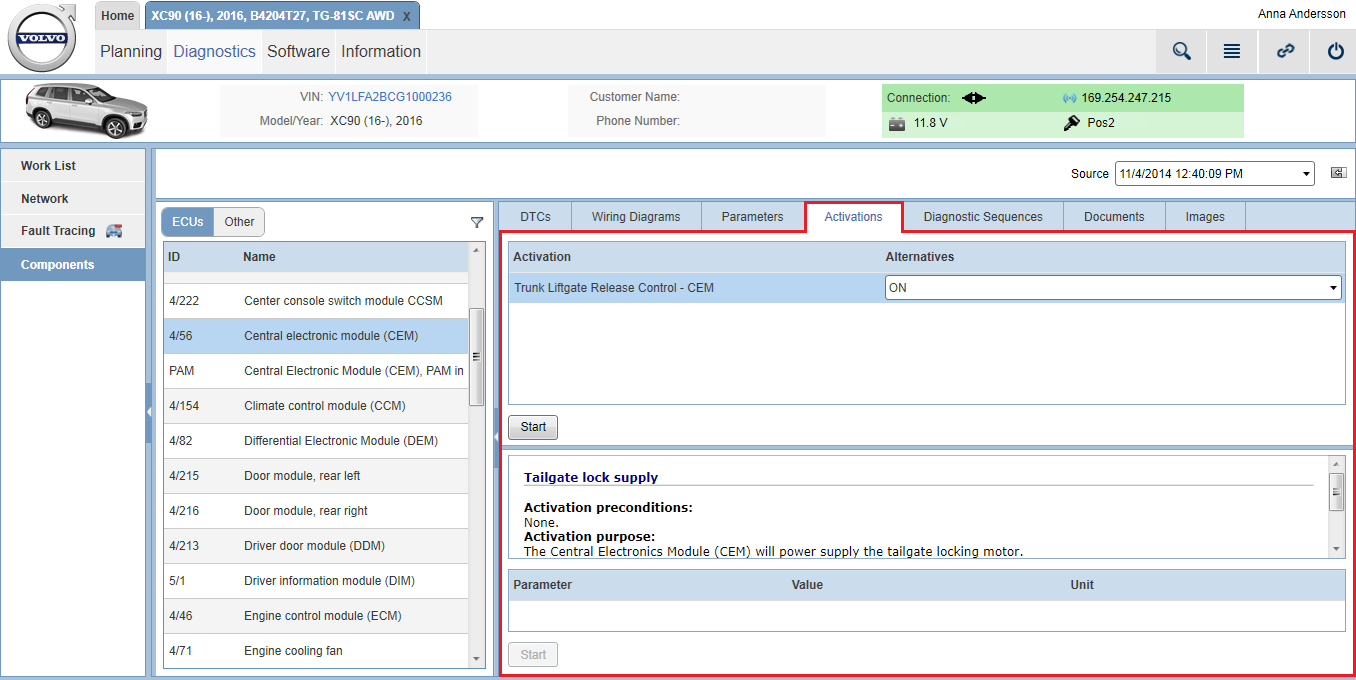1356x680 pixels.
Task: Open the Planning menu
Action: pos(131,51)
